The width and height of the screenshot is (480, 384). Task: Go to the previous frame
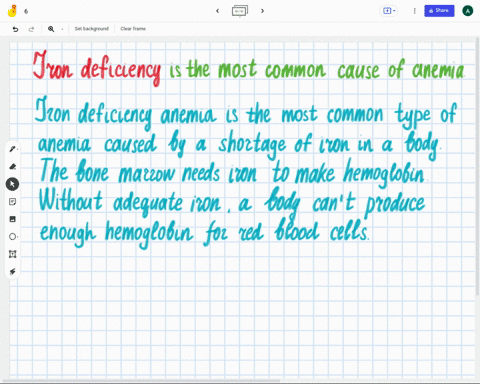[218, 11]
